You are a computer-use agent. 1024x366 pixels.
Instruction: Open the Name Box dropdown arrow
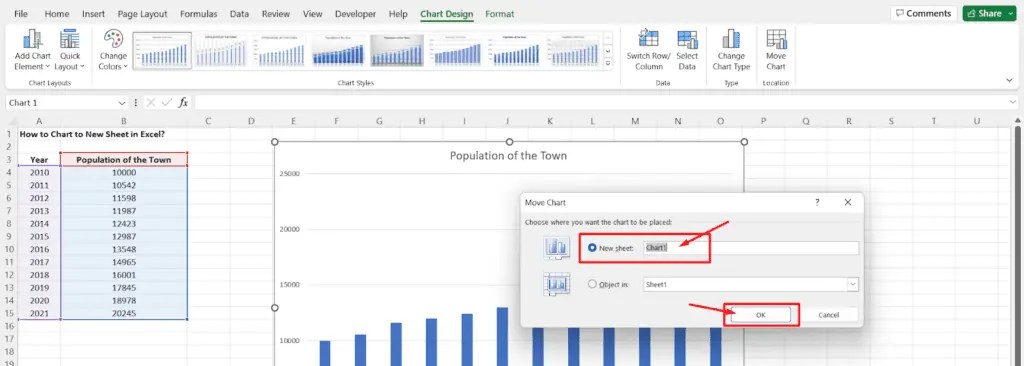pos(121,103)
